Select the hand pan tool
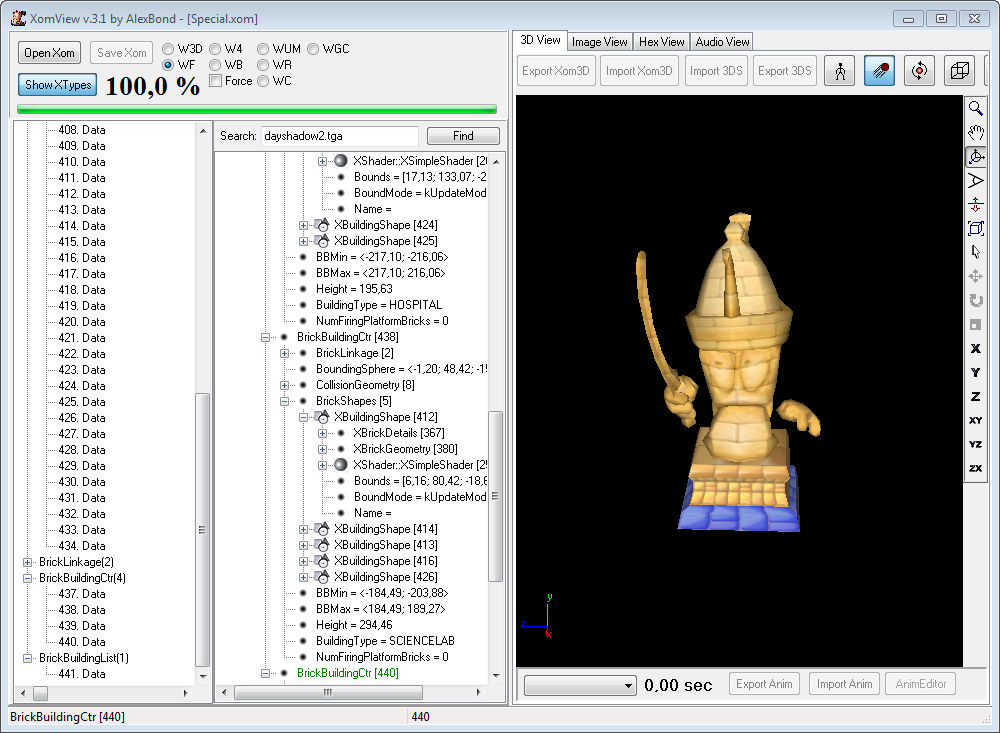Viewport: 1000px width, 733px height. pos(975,132)
